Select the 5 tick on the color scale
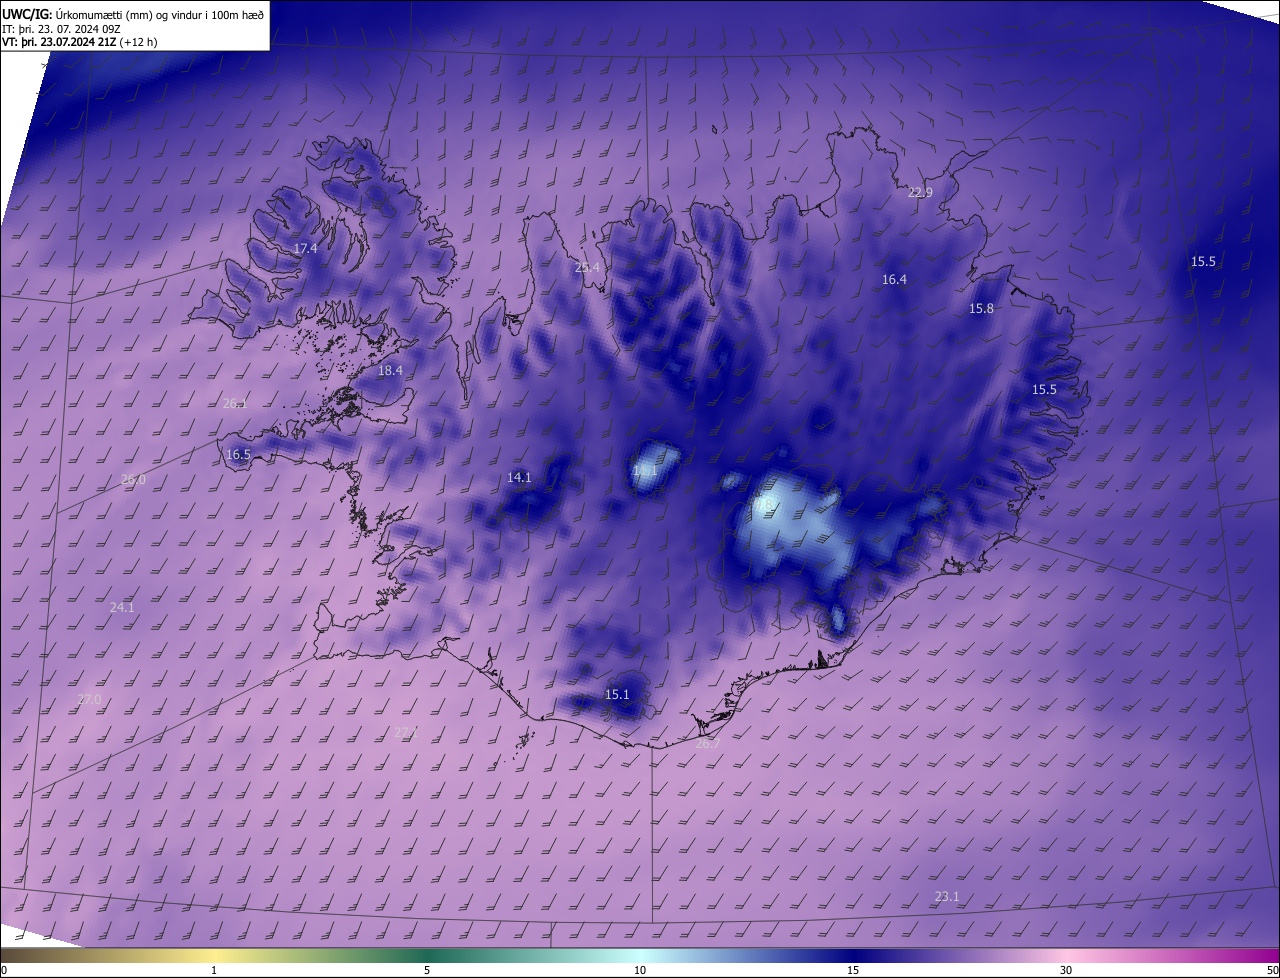Viewport: 1280px width, 978px height. point(427,970)
